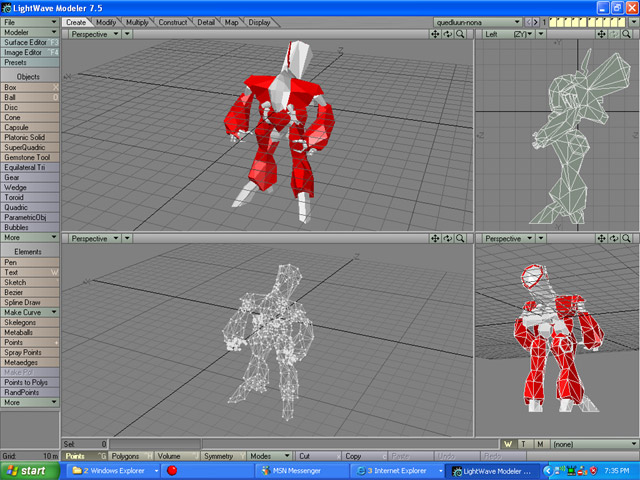This screenshot has height=480, width=640.
Task: Click the pan icon in the Left (ZY) viewport
Action: point(601,34)
